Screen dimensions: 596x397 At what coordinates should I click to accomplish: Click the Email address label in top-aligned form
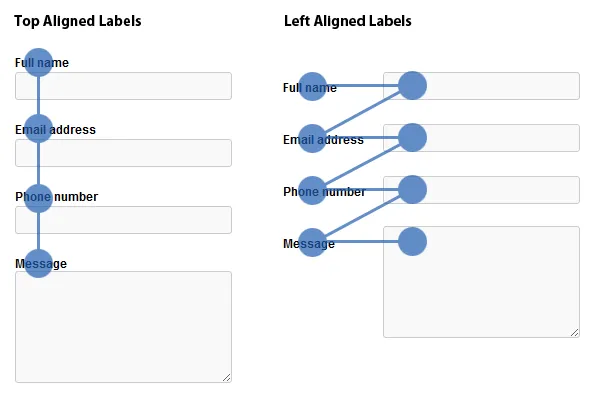[x=55, y=130]
